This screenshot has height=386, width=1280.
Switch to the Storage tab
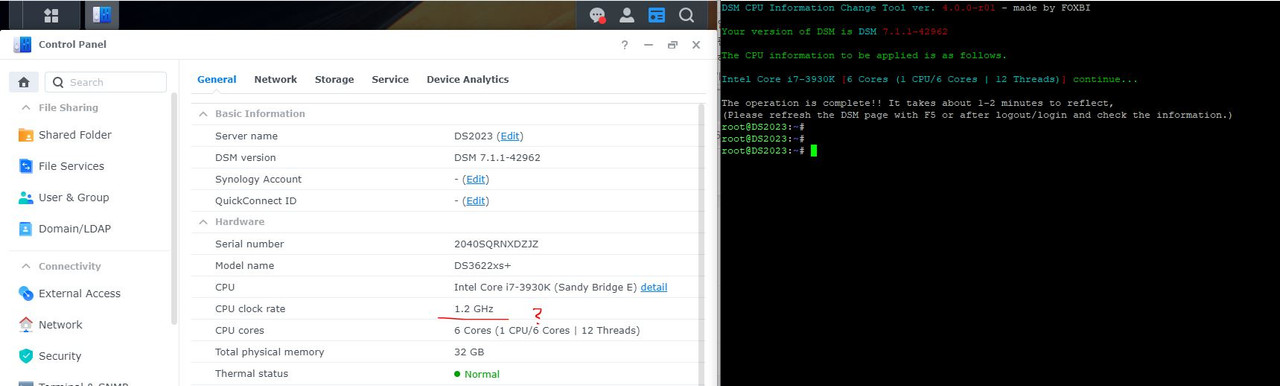pos(334,80)
